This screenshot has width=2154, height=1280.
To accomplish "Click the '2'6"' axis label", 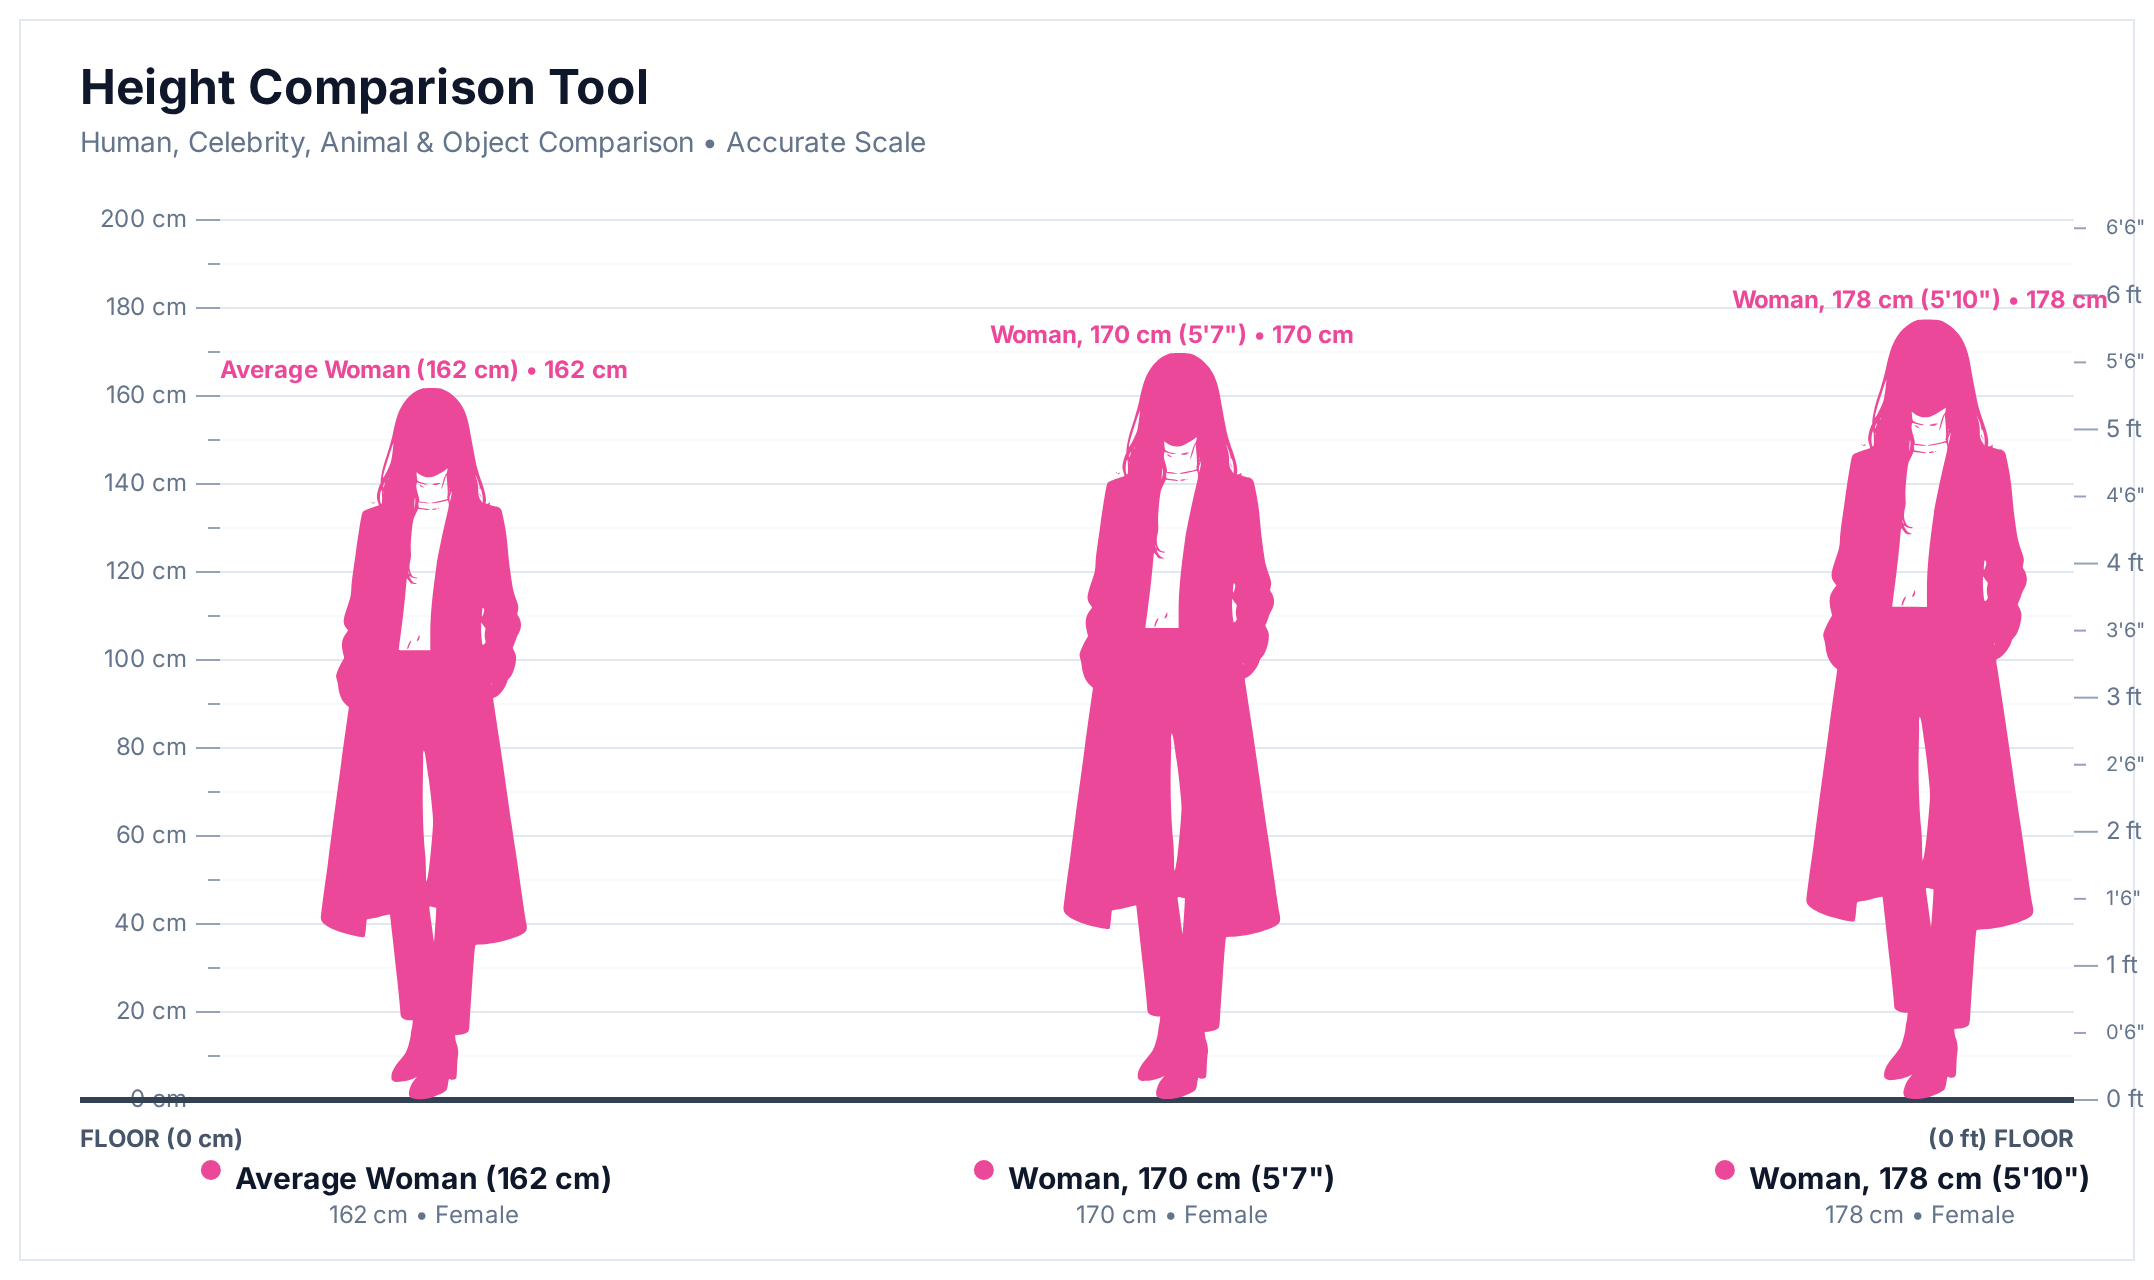I will (2125, 765).
